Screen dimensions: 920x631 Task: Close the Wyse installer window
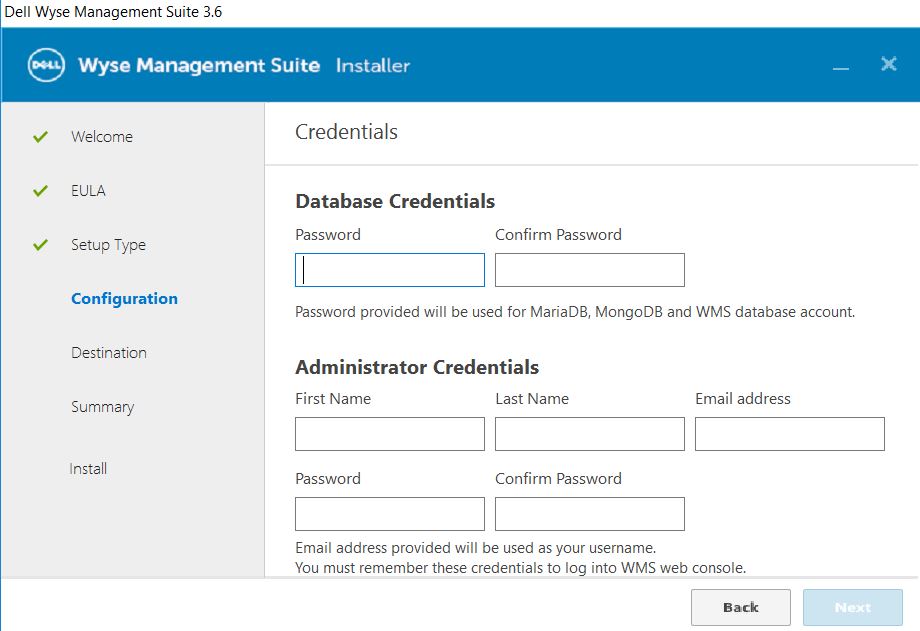(x=888, y=64)
